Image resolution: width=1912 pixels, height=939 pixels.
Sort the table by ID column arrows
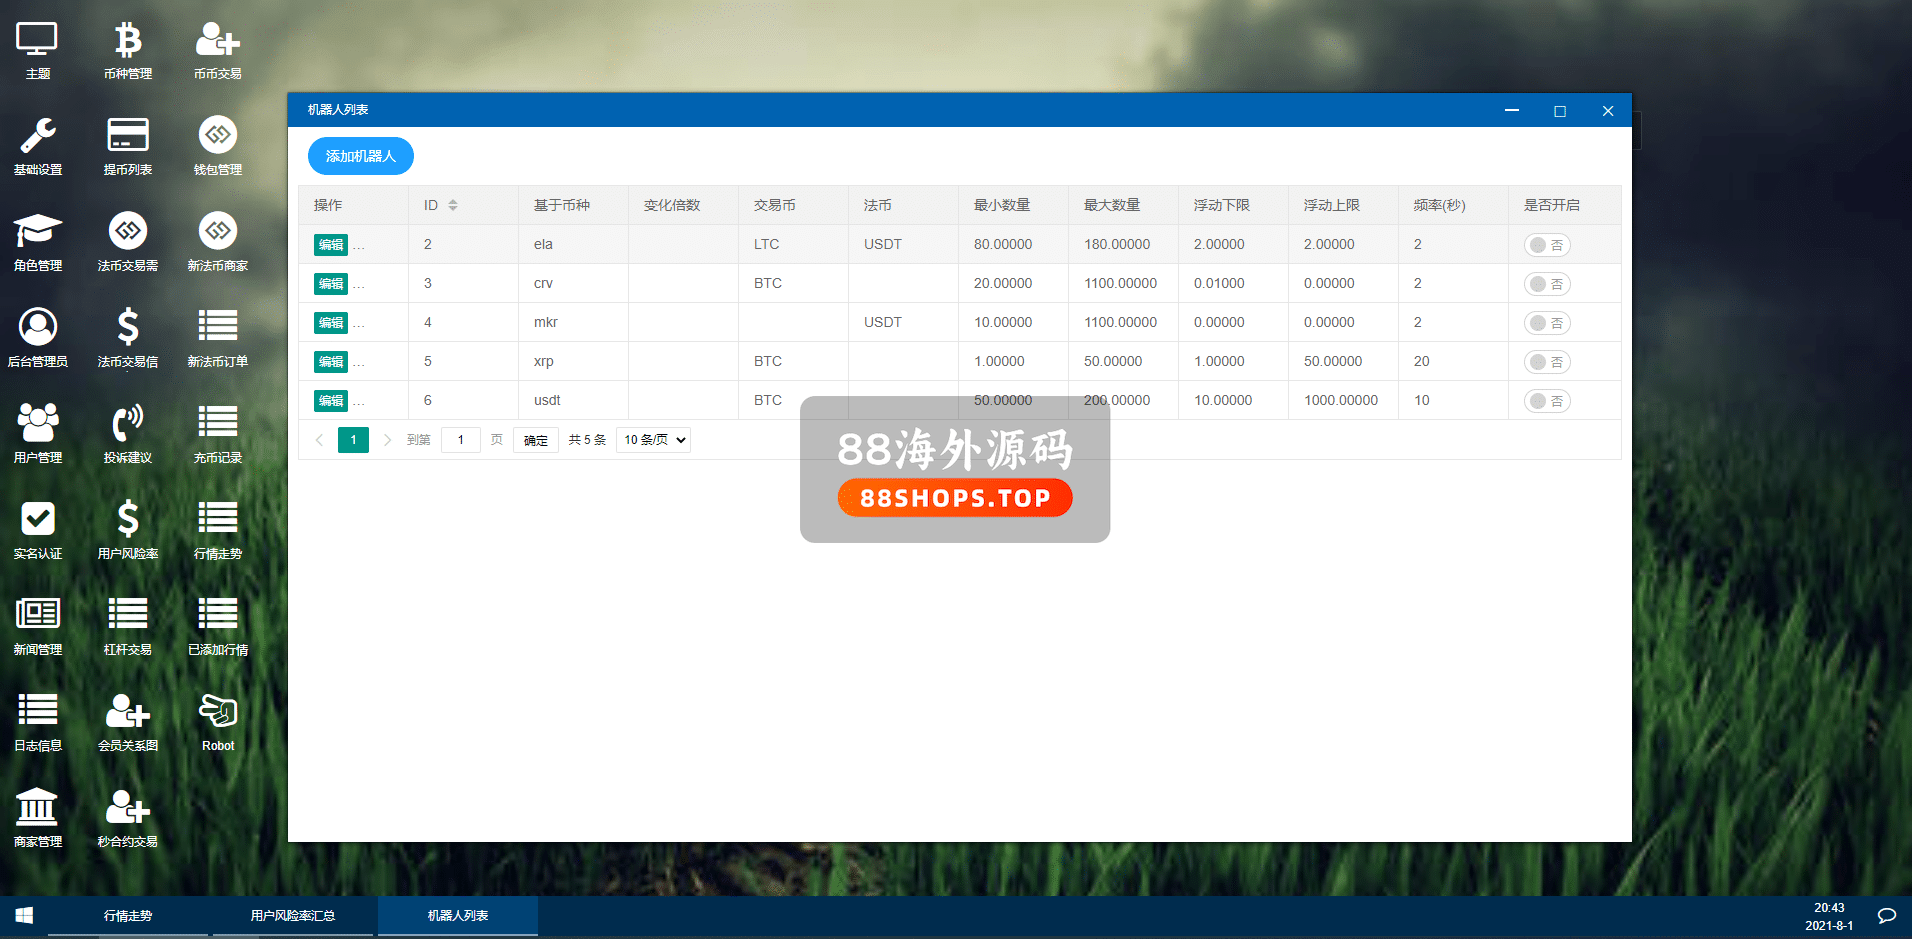coord(453,205)
